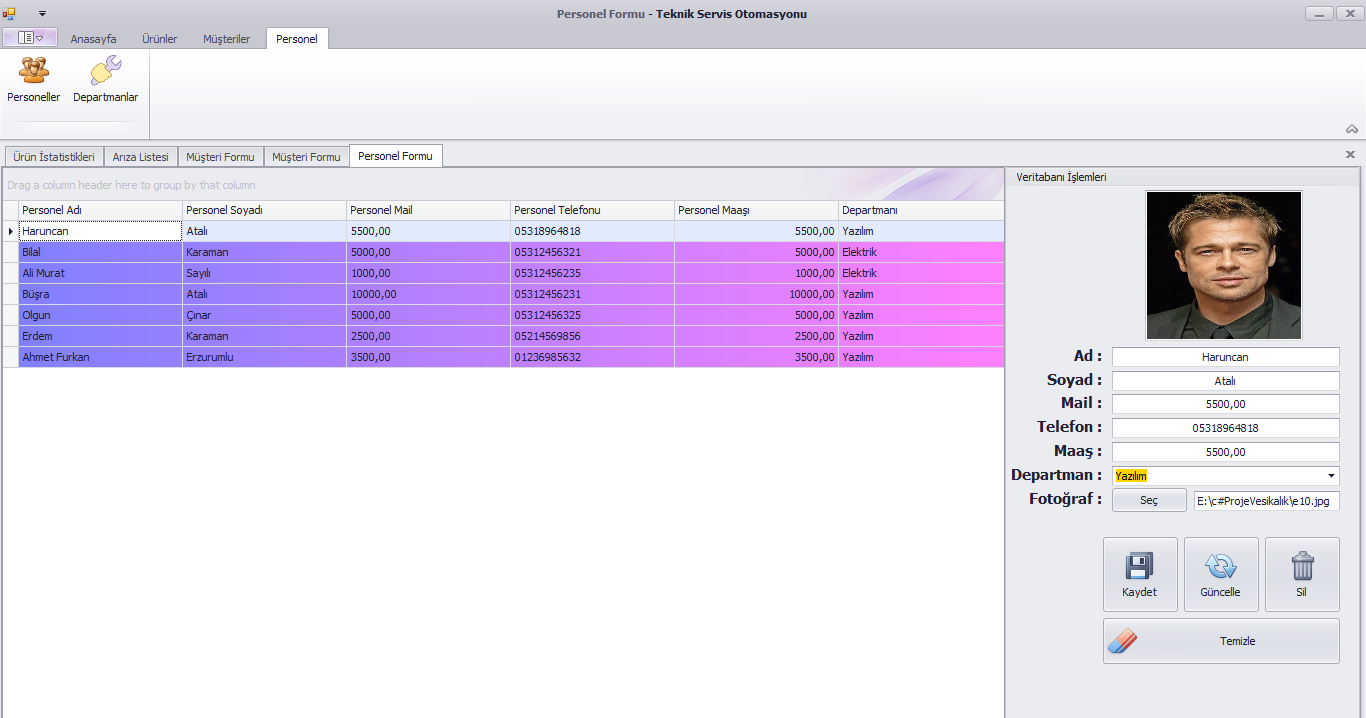Sort by Personel Telefonu column header

(x=592, y=210)
